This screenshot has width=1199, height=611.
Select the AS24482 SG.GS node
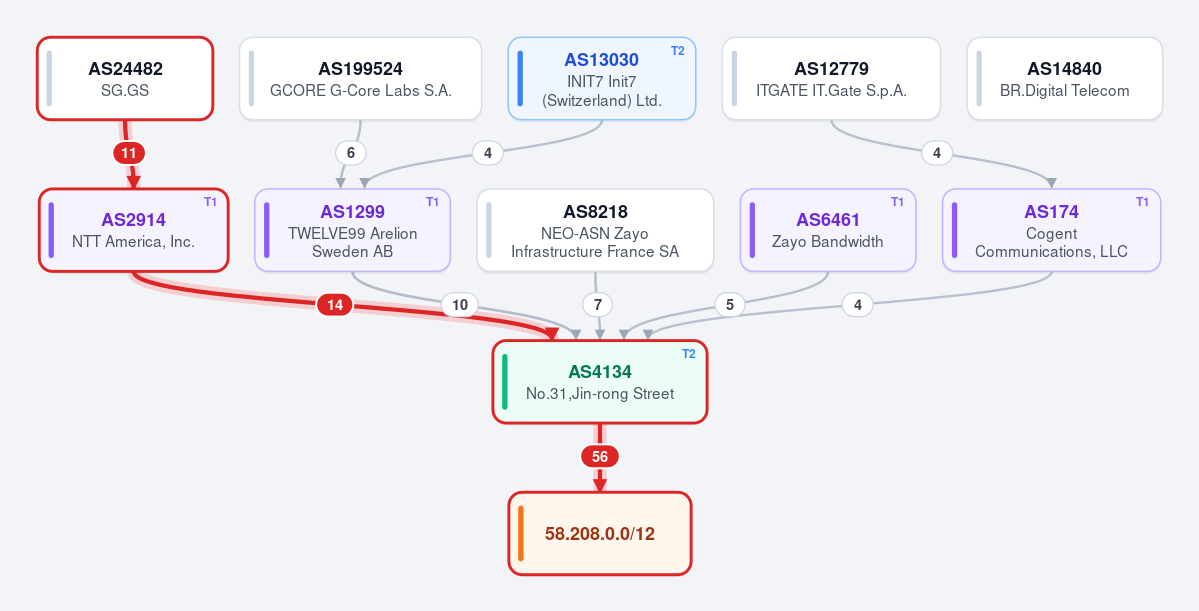pyautogui.click(x=125, y=79)
